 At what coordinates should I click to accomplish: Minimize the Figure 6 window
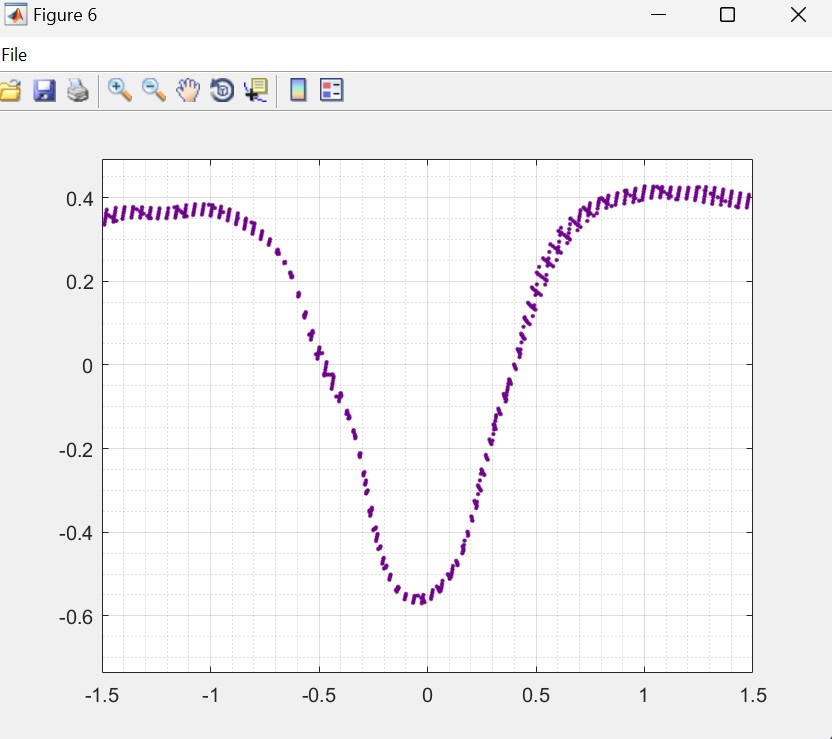point(658,15)
